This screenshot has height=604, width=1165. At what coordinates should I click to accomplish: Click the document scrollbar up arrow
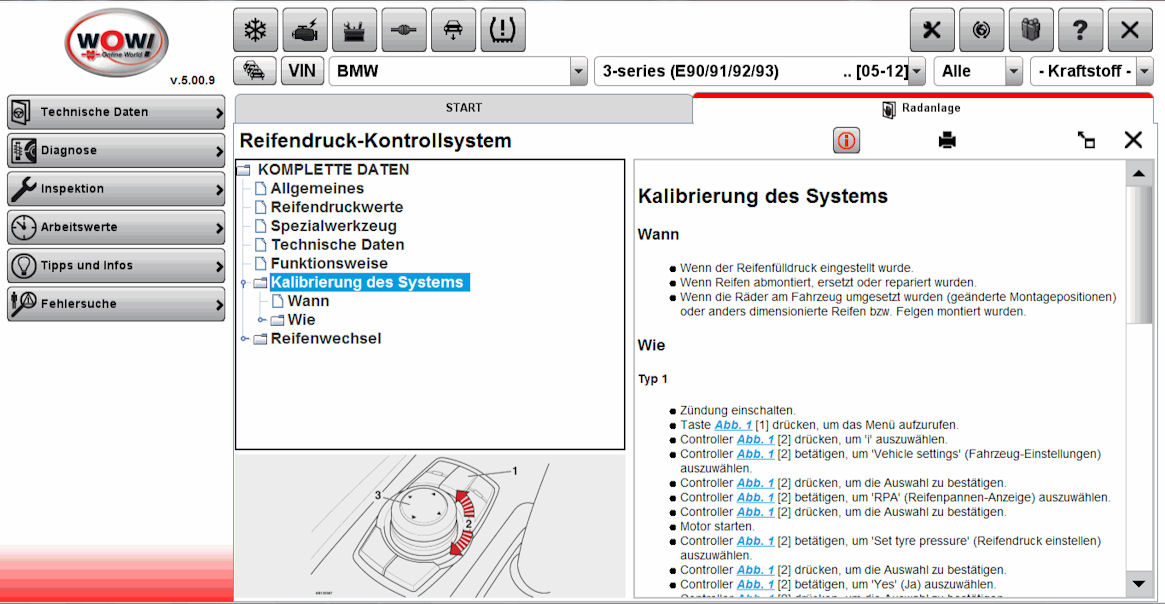pos(1139,174)
